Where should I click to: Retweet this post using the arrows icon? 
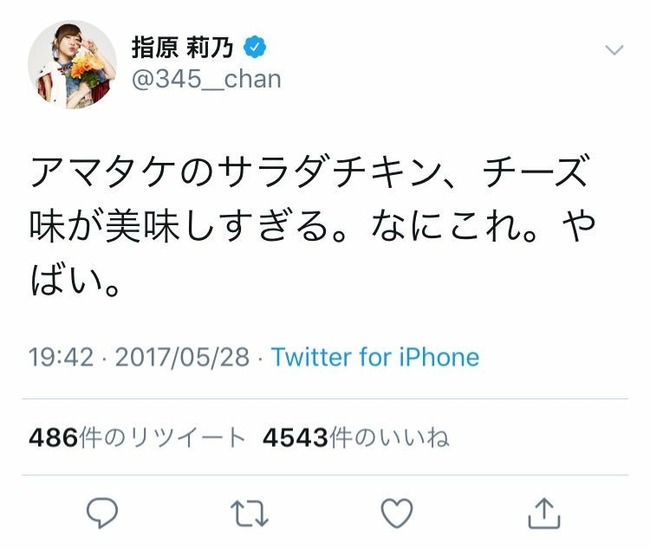tap(250, 513)
